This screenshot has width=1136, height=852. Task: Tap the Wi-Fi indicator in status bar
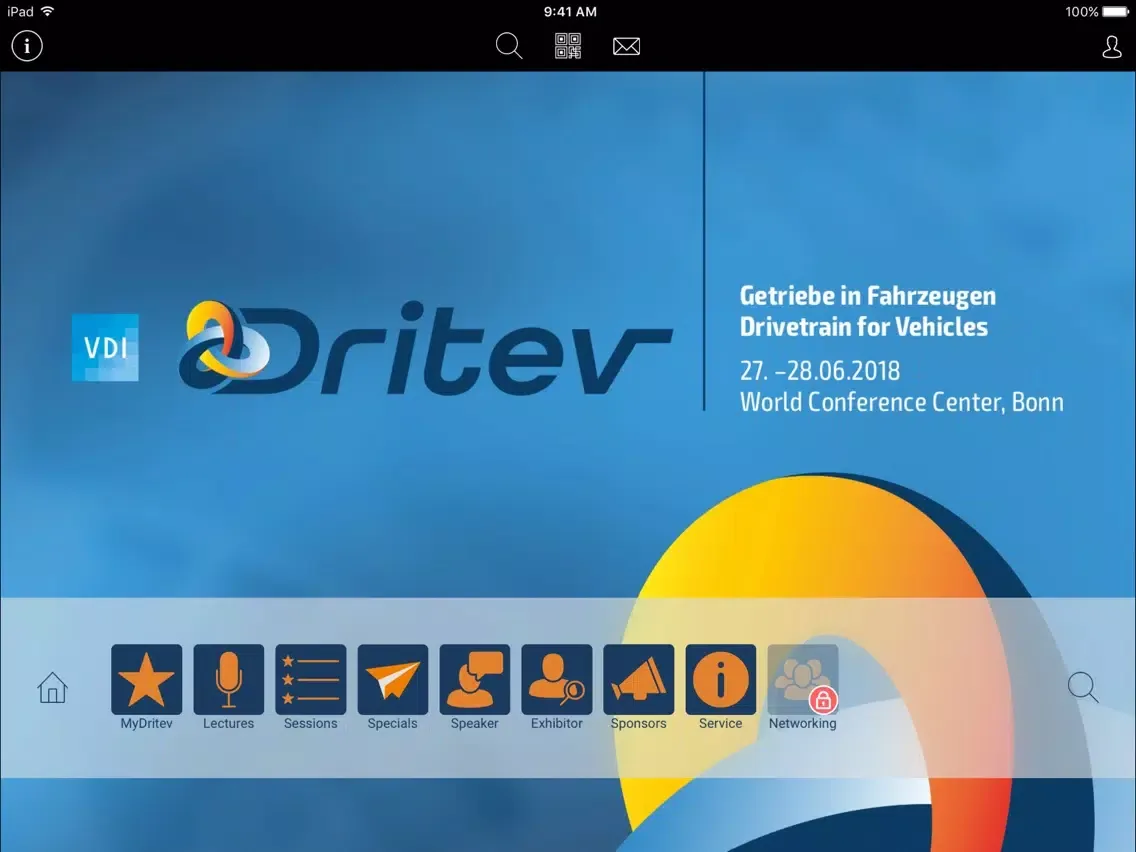tap(48, 11)
